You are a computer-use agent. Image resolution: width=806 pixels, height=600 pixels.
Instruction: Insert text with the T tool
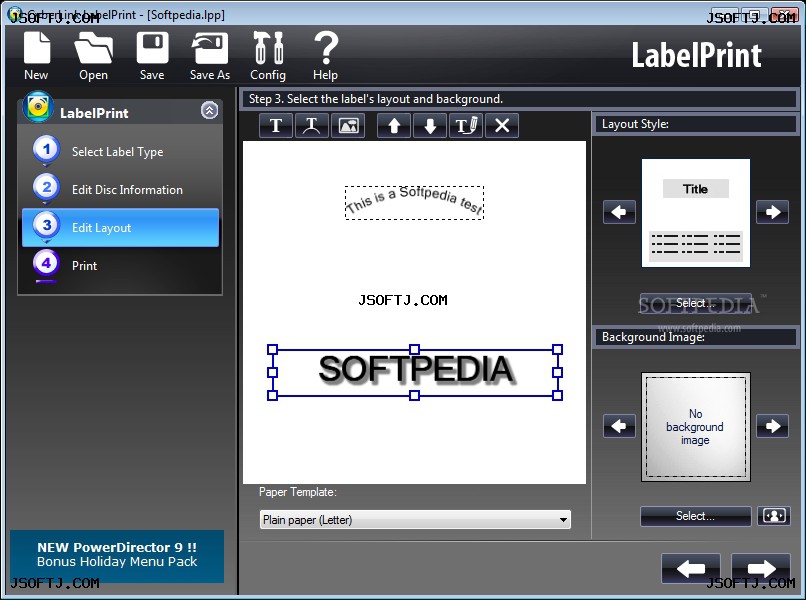(x=276, y=125)
